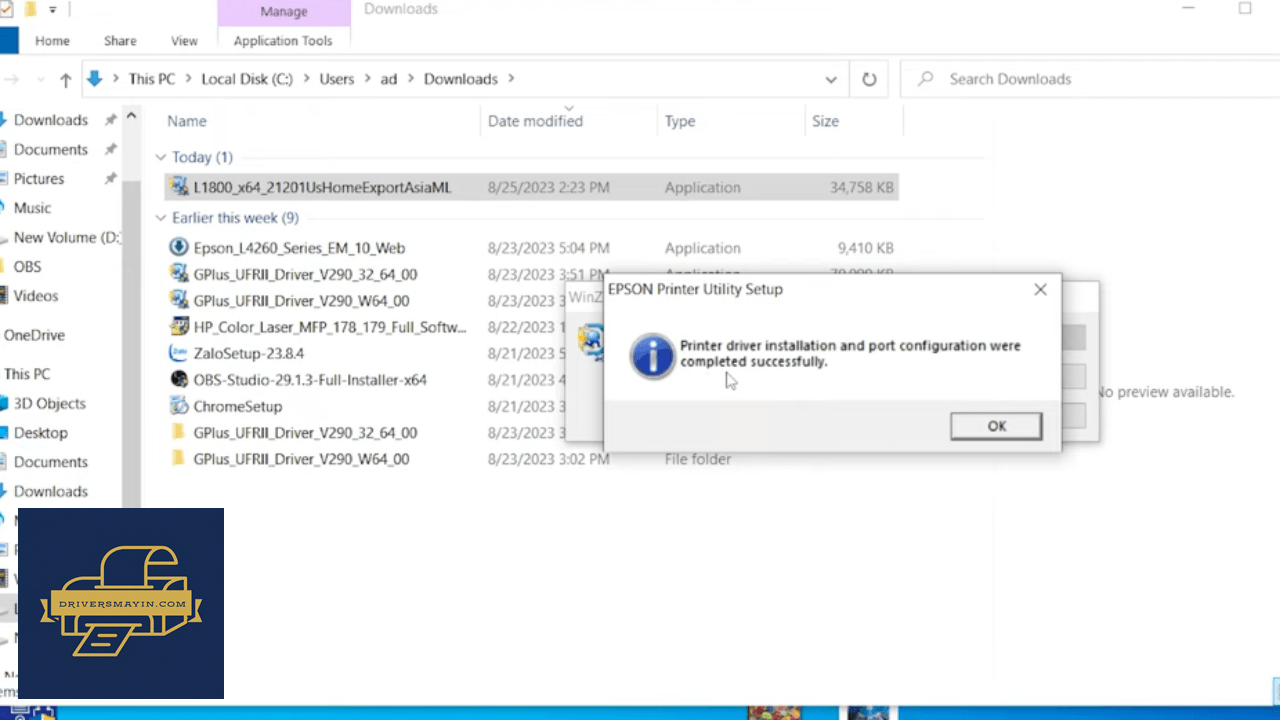Collapse the Today (1) group
The height and width of the screenshot is (720, 1280).
161,158
